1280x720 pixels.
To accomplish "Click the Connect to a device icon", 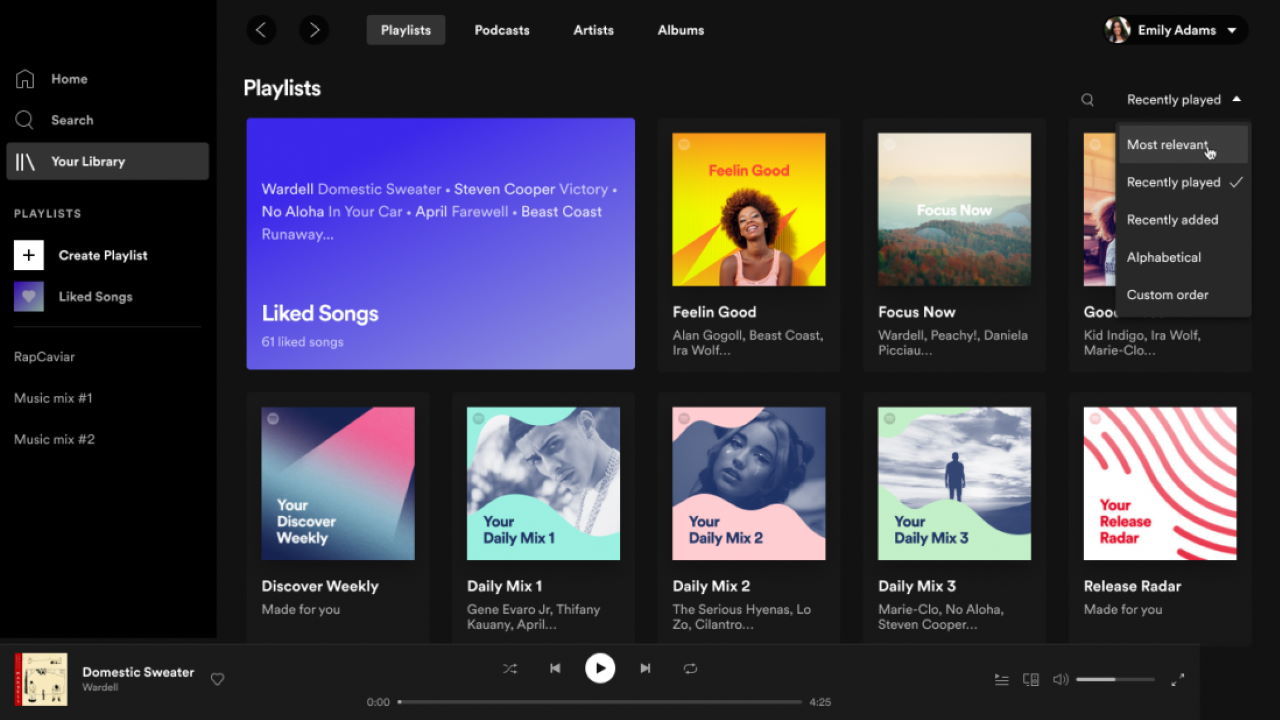I will point(1030,679).
